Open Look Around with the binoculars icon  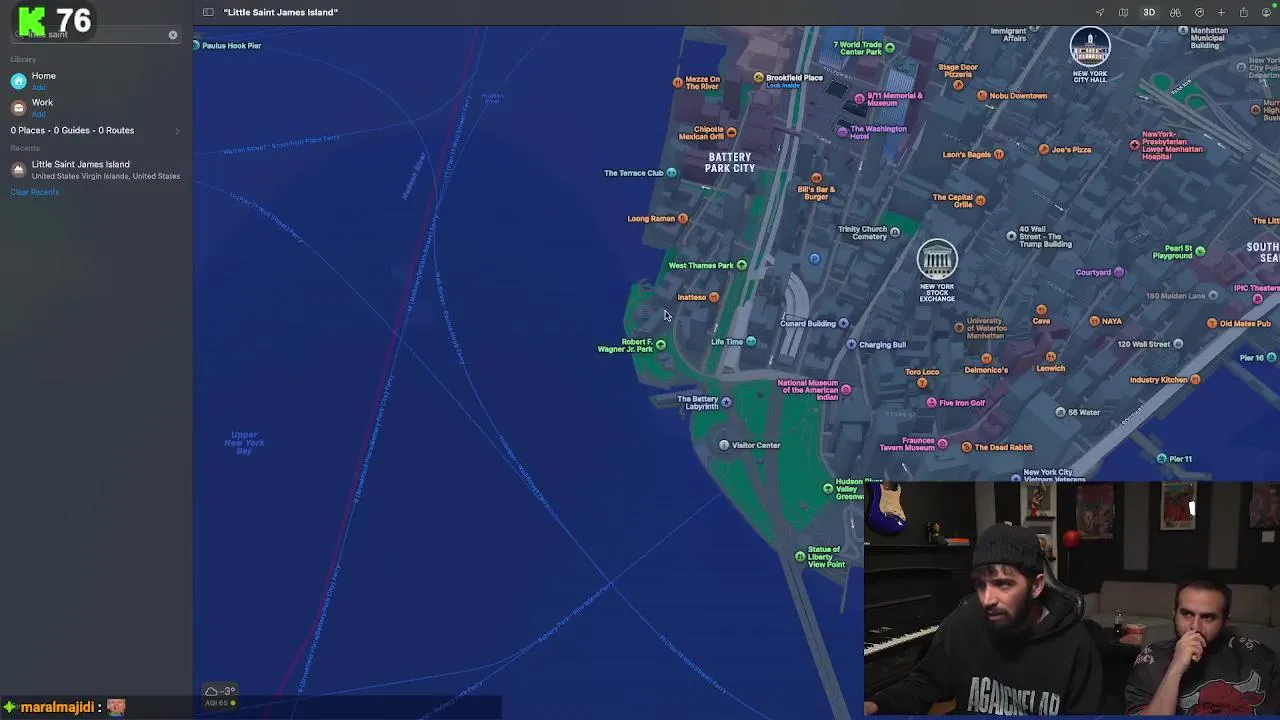click(1175, 12)
